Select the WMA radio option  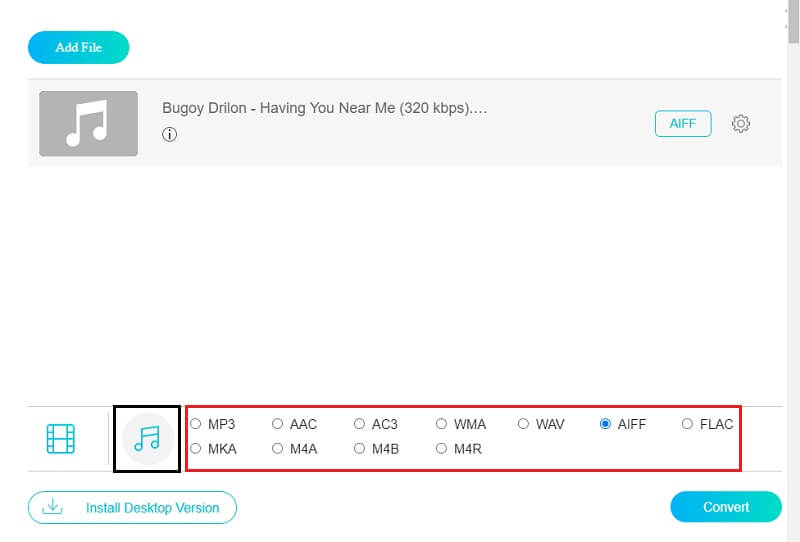tap(442, 424)
